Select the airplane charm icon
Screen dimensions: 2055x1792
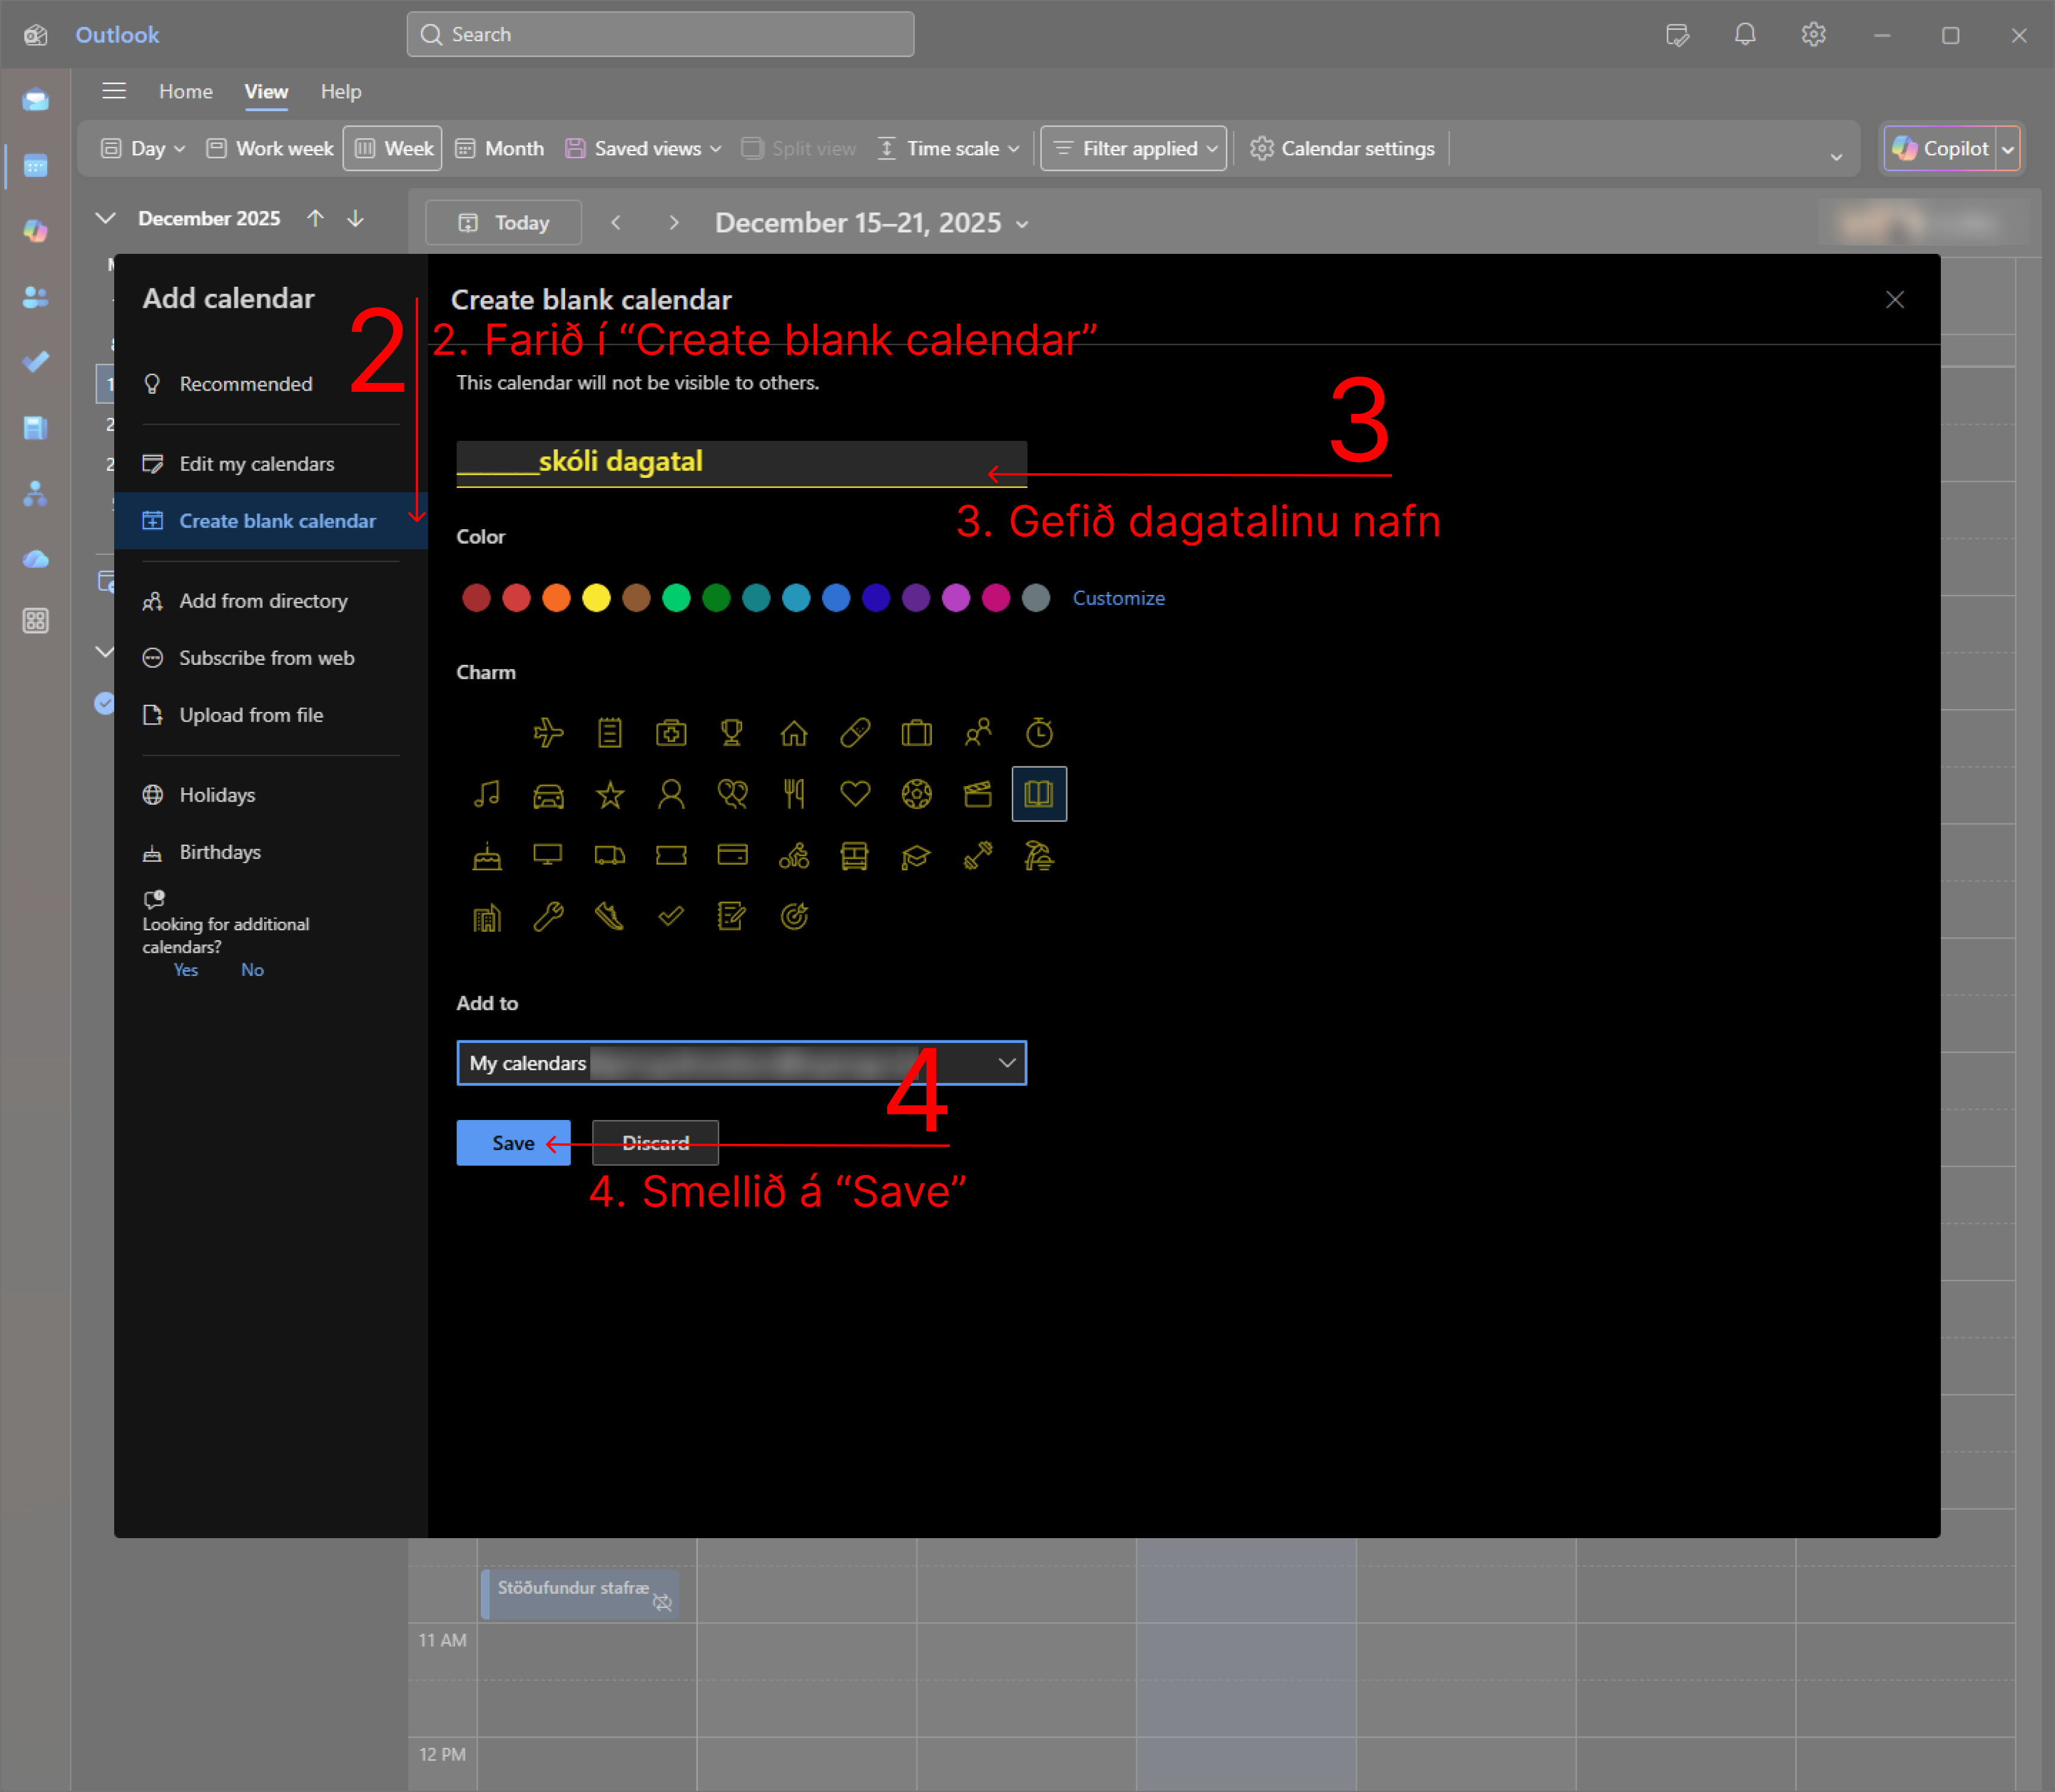548,733
